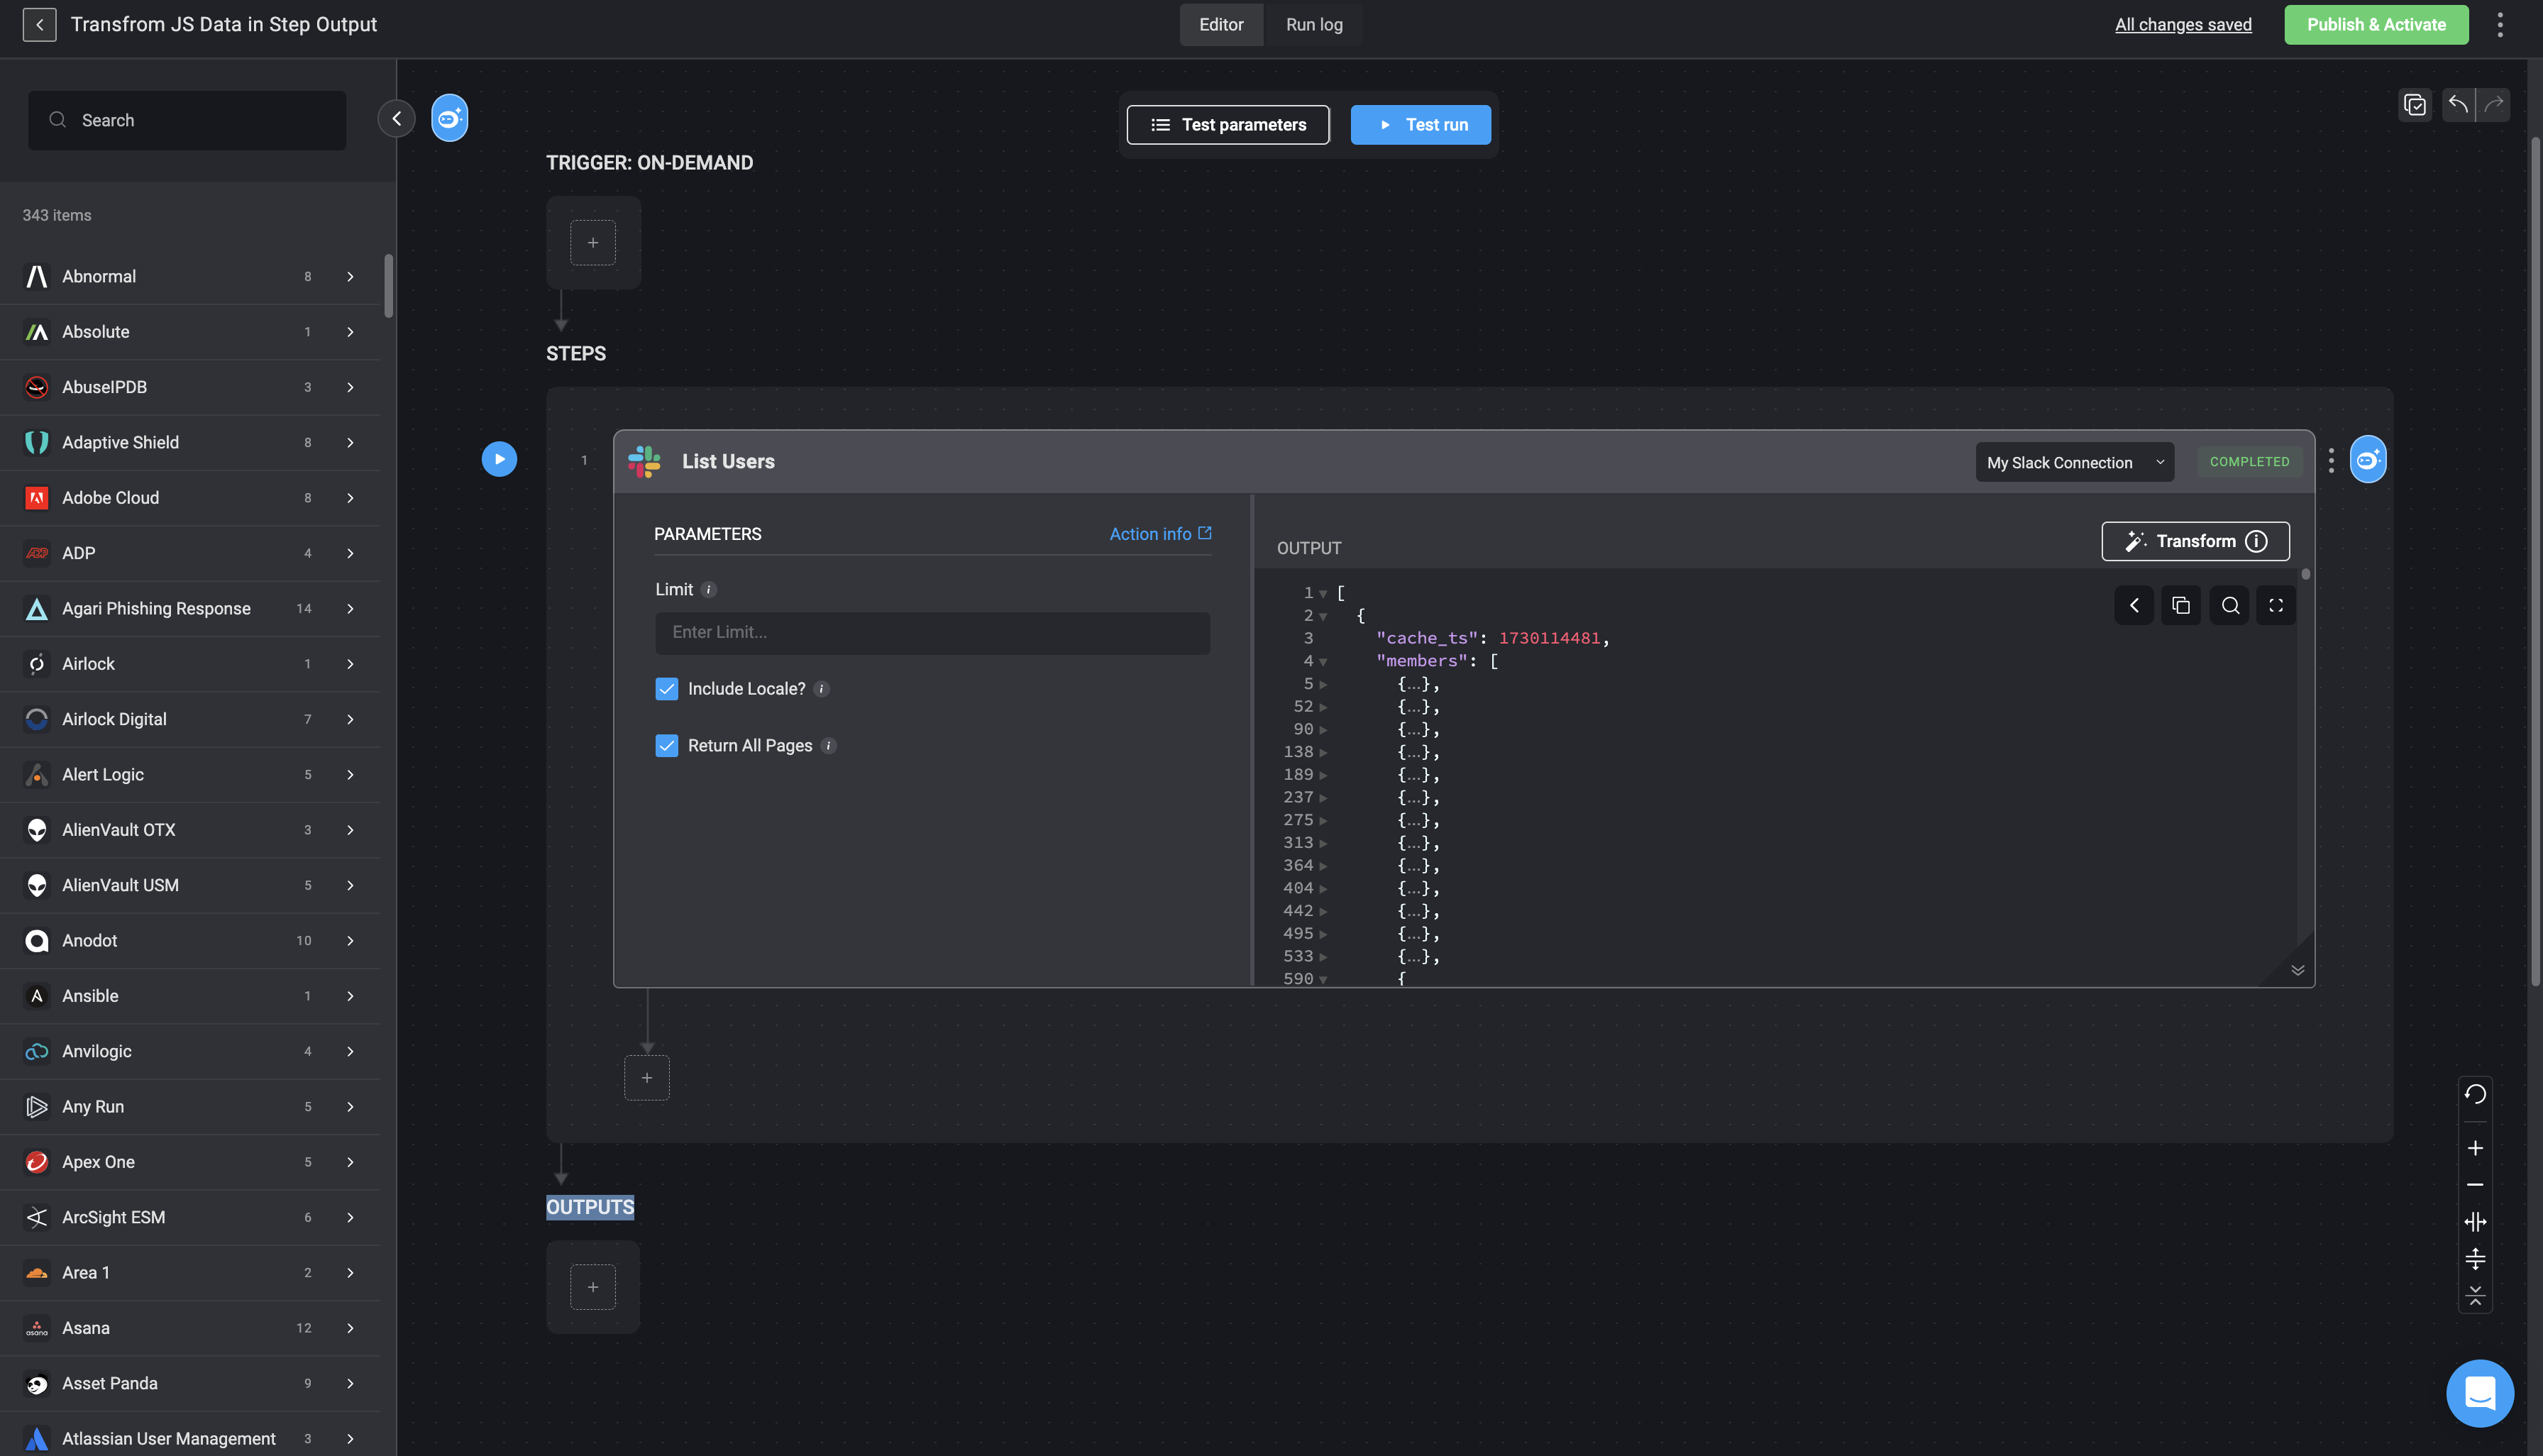
Task: Click the redo arrow in the canvas toolbar
Action: (x=2493, y=104)
